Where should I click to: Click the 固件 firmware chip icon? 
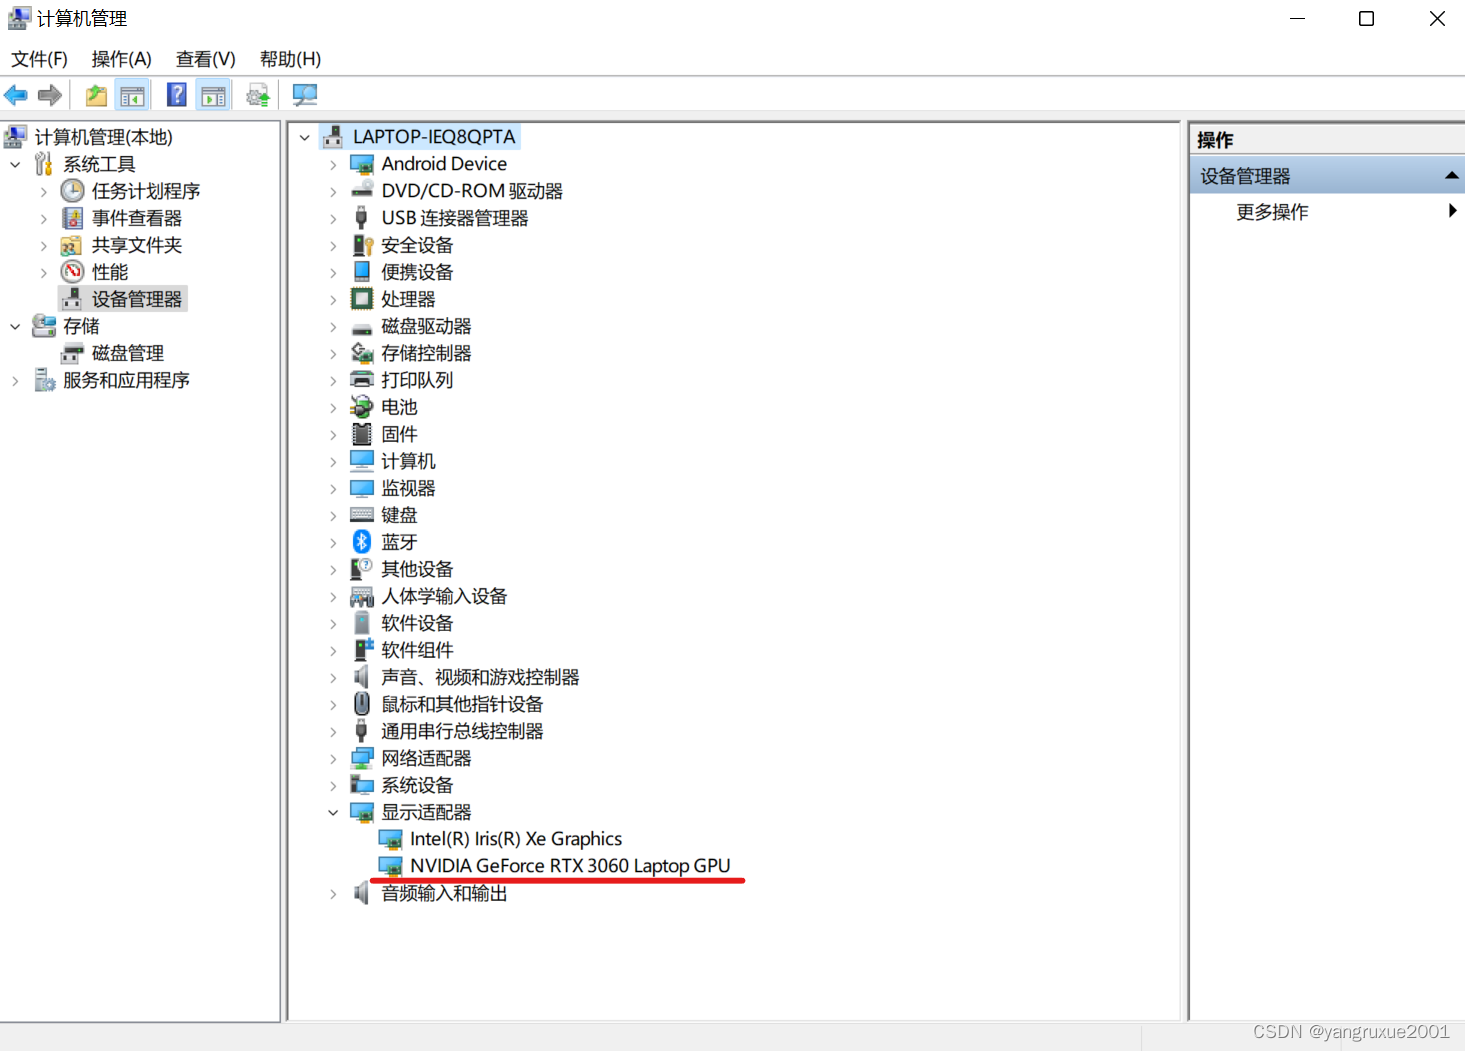(362, 434)
